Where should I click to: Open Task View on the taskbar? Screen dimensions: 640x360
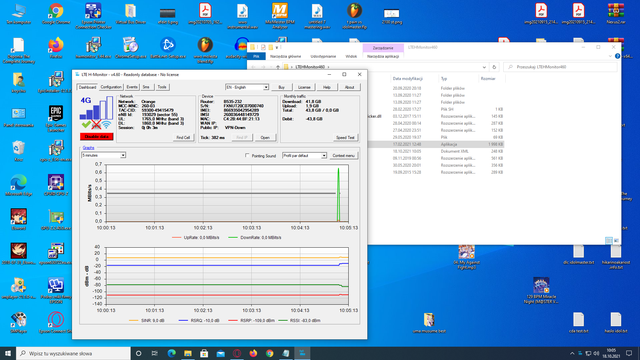click(x=155, y=353)
